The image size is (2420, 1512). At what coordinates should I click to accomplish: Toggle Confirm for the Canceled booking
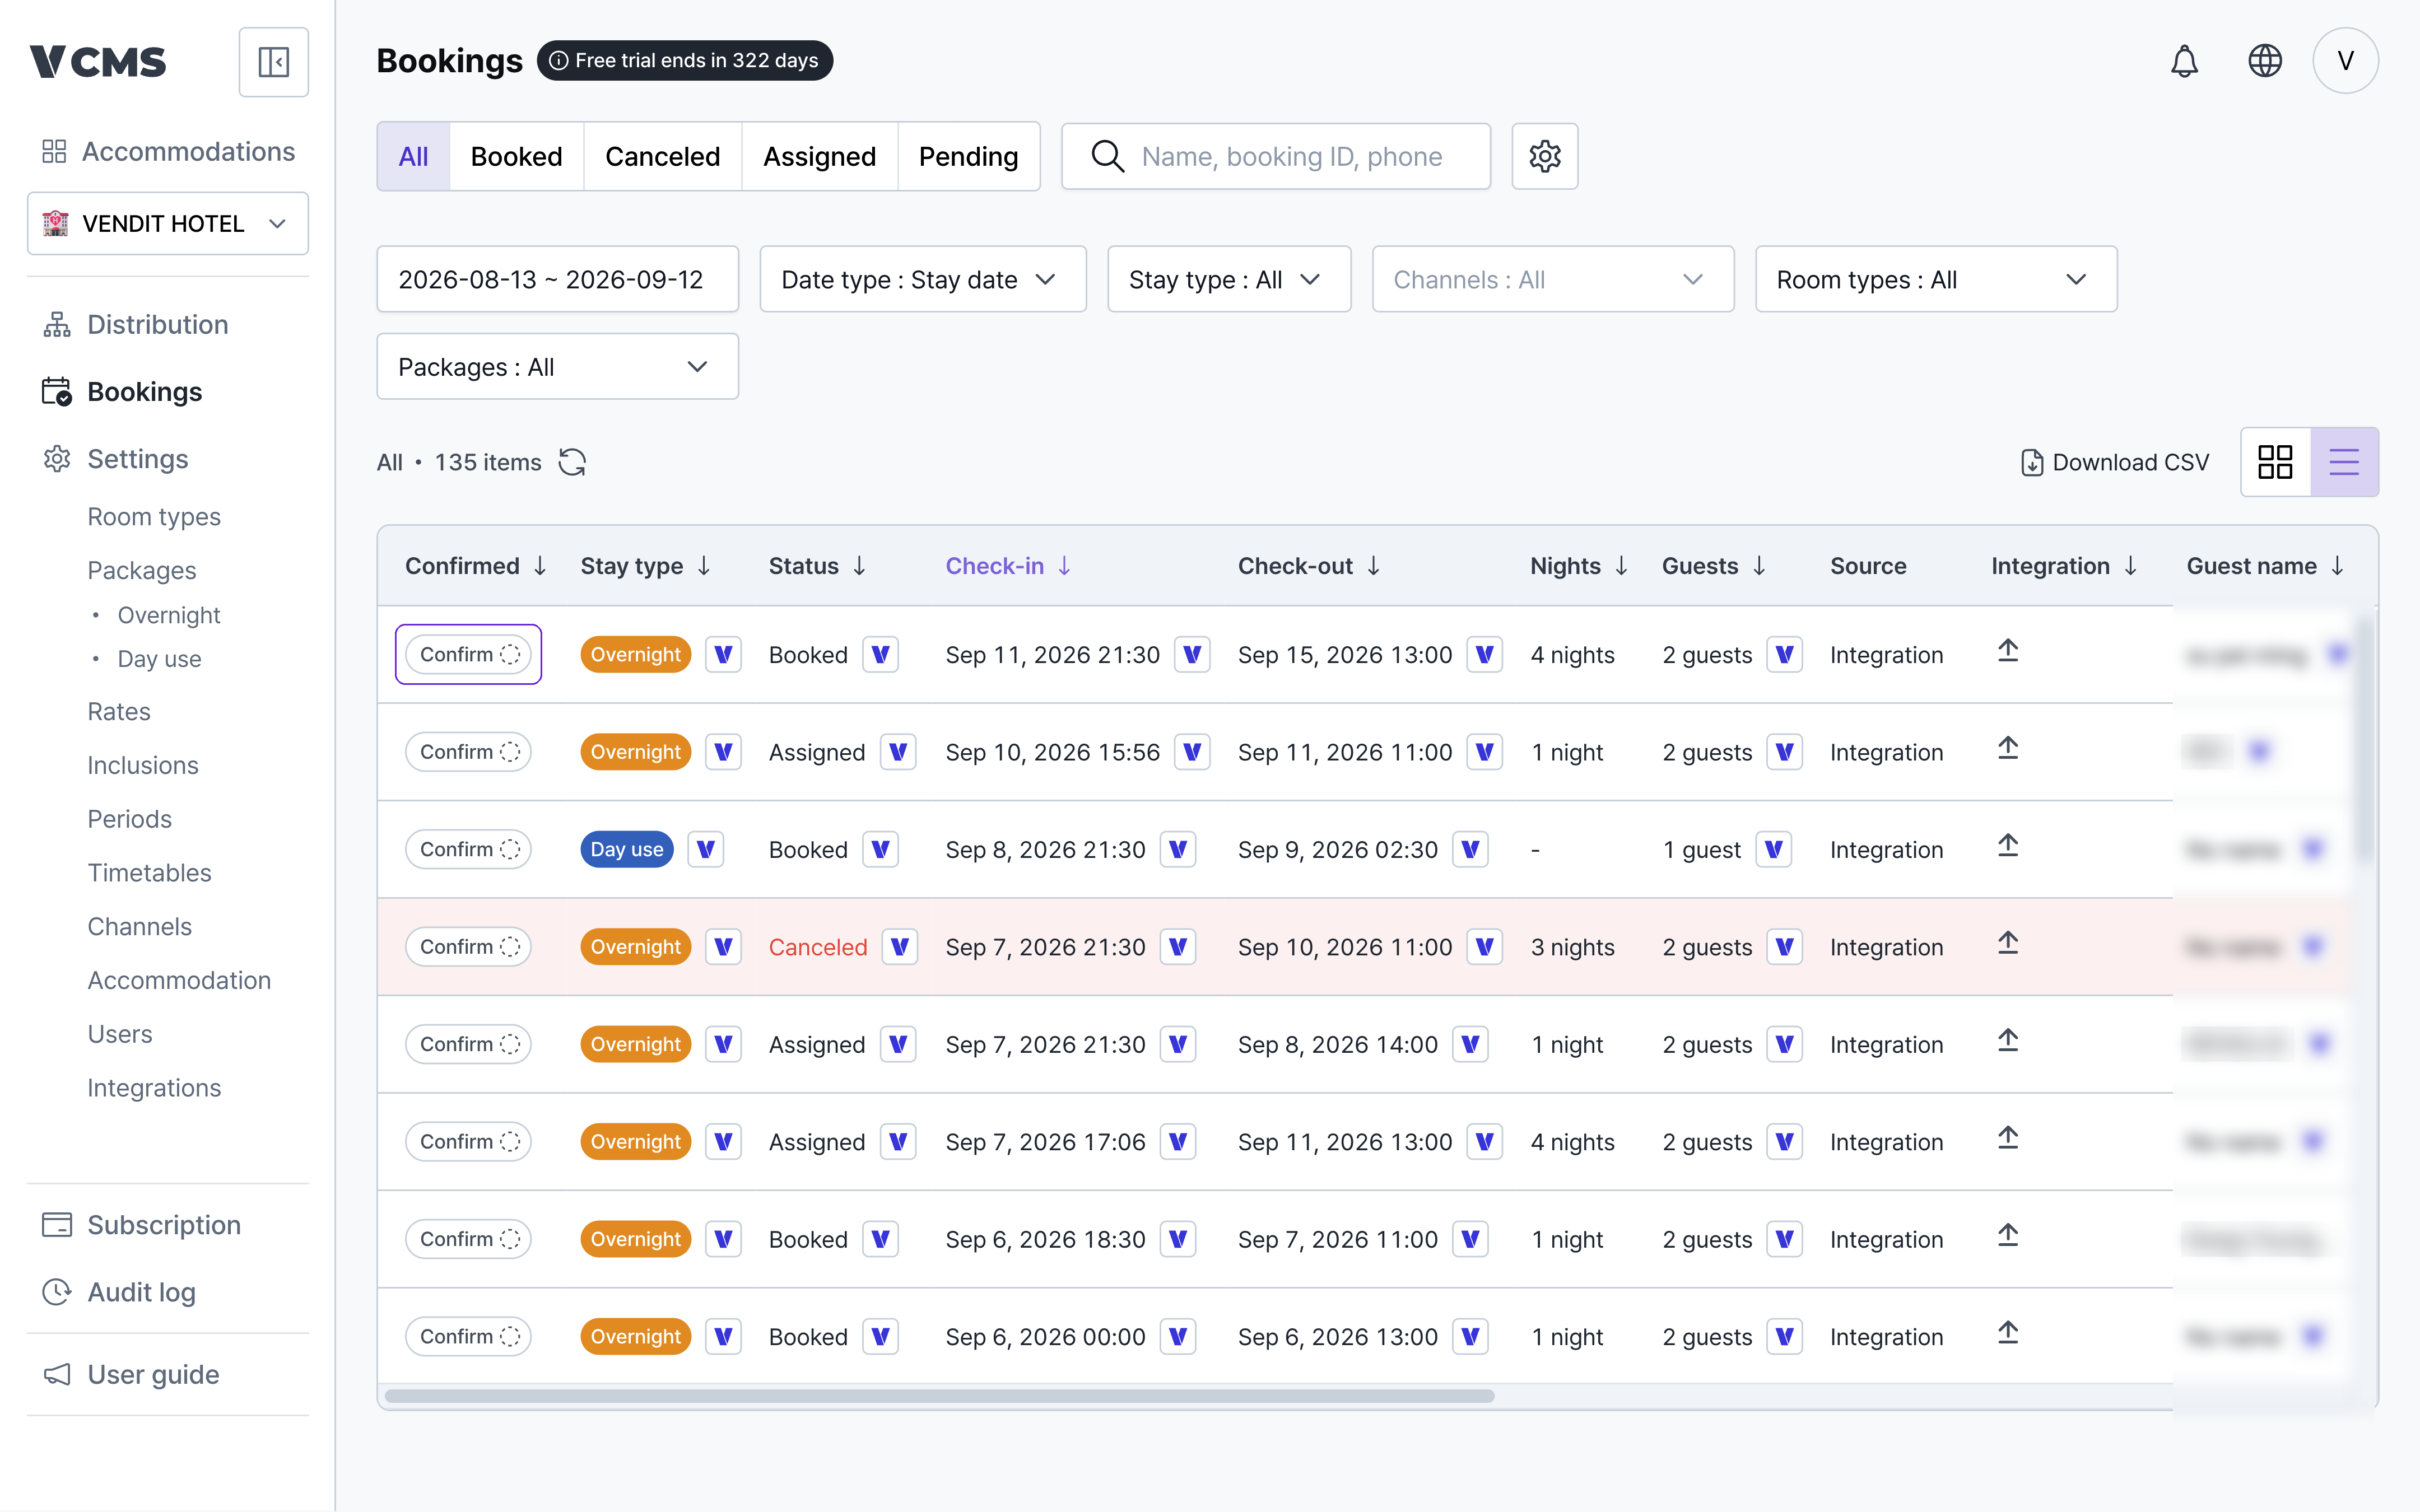[x=469, y=947]
